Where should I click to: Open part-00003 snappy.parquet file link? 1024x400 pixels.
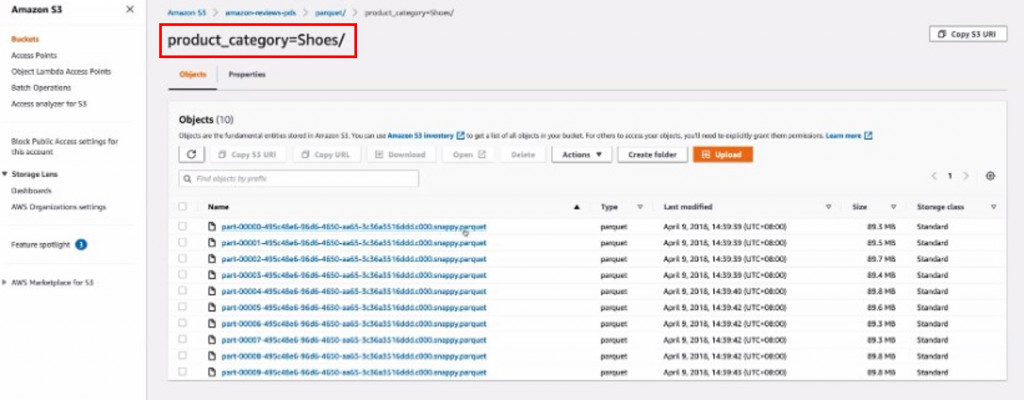pyautogui.click(x=354, y=275)
